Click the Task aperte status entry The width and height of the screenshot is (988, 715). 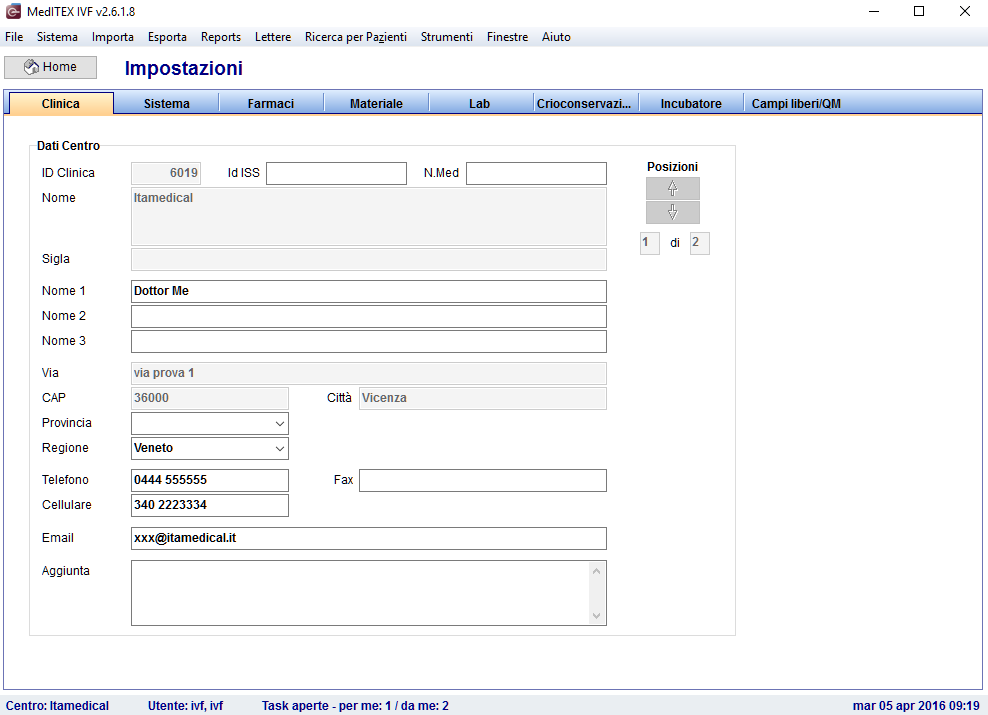pyautogui.click(x=355, y=706)
